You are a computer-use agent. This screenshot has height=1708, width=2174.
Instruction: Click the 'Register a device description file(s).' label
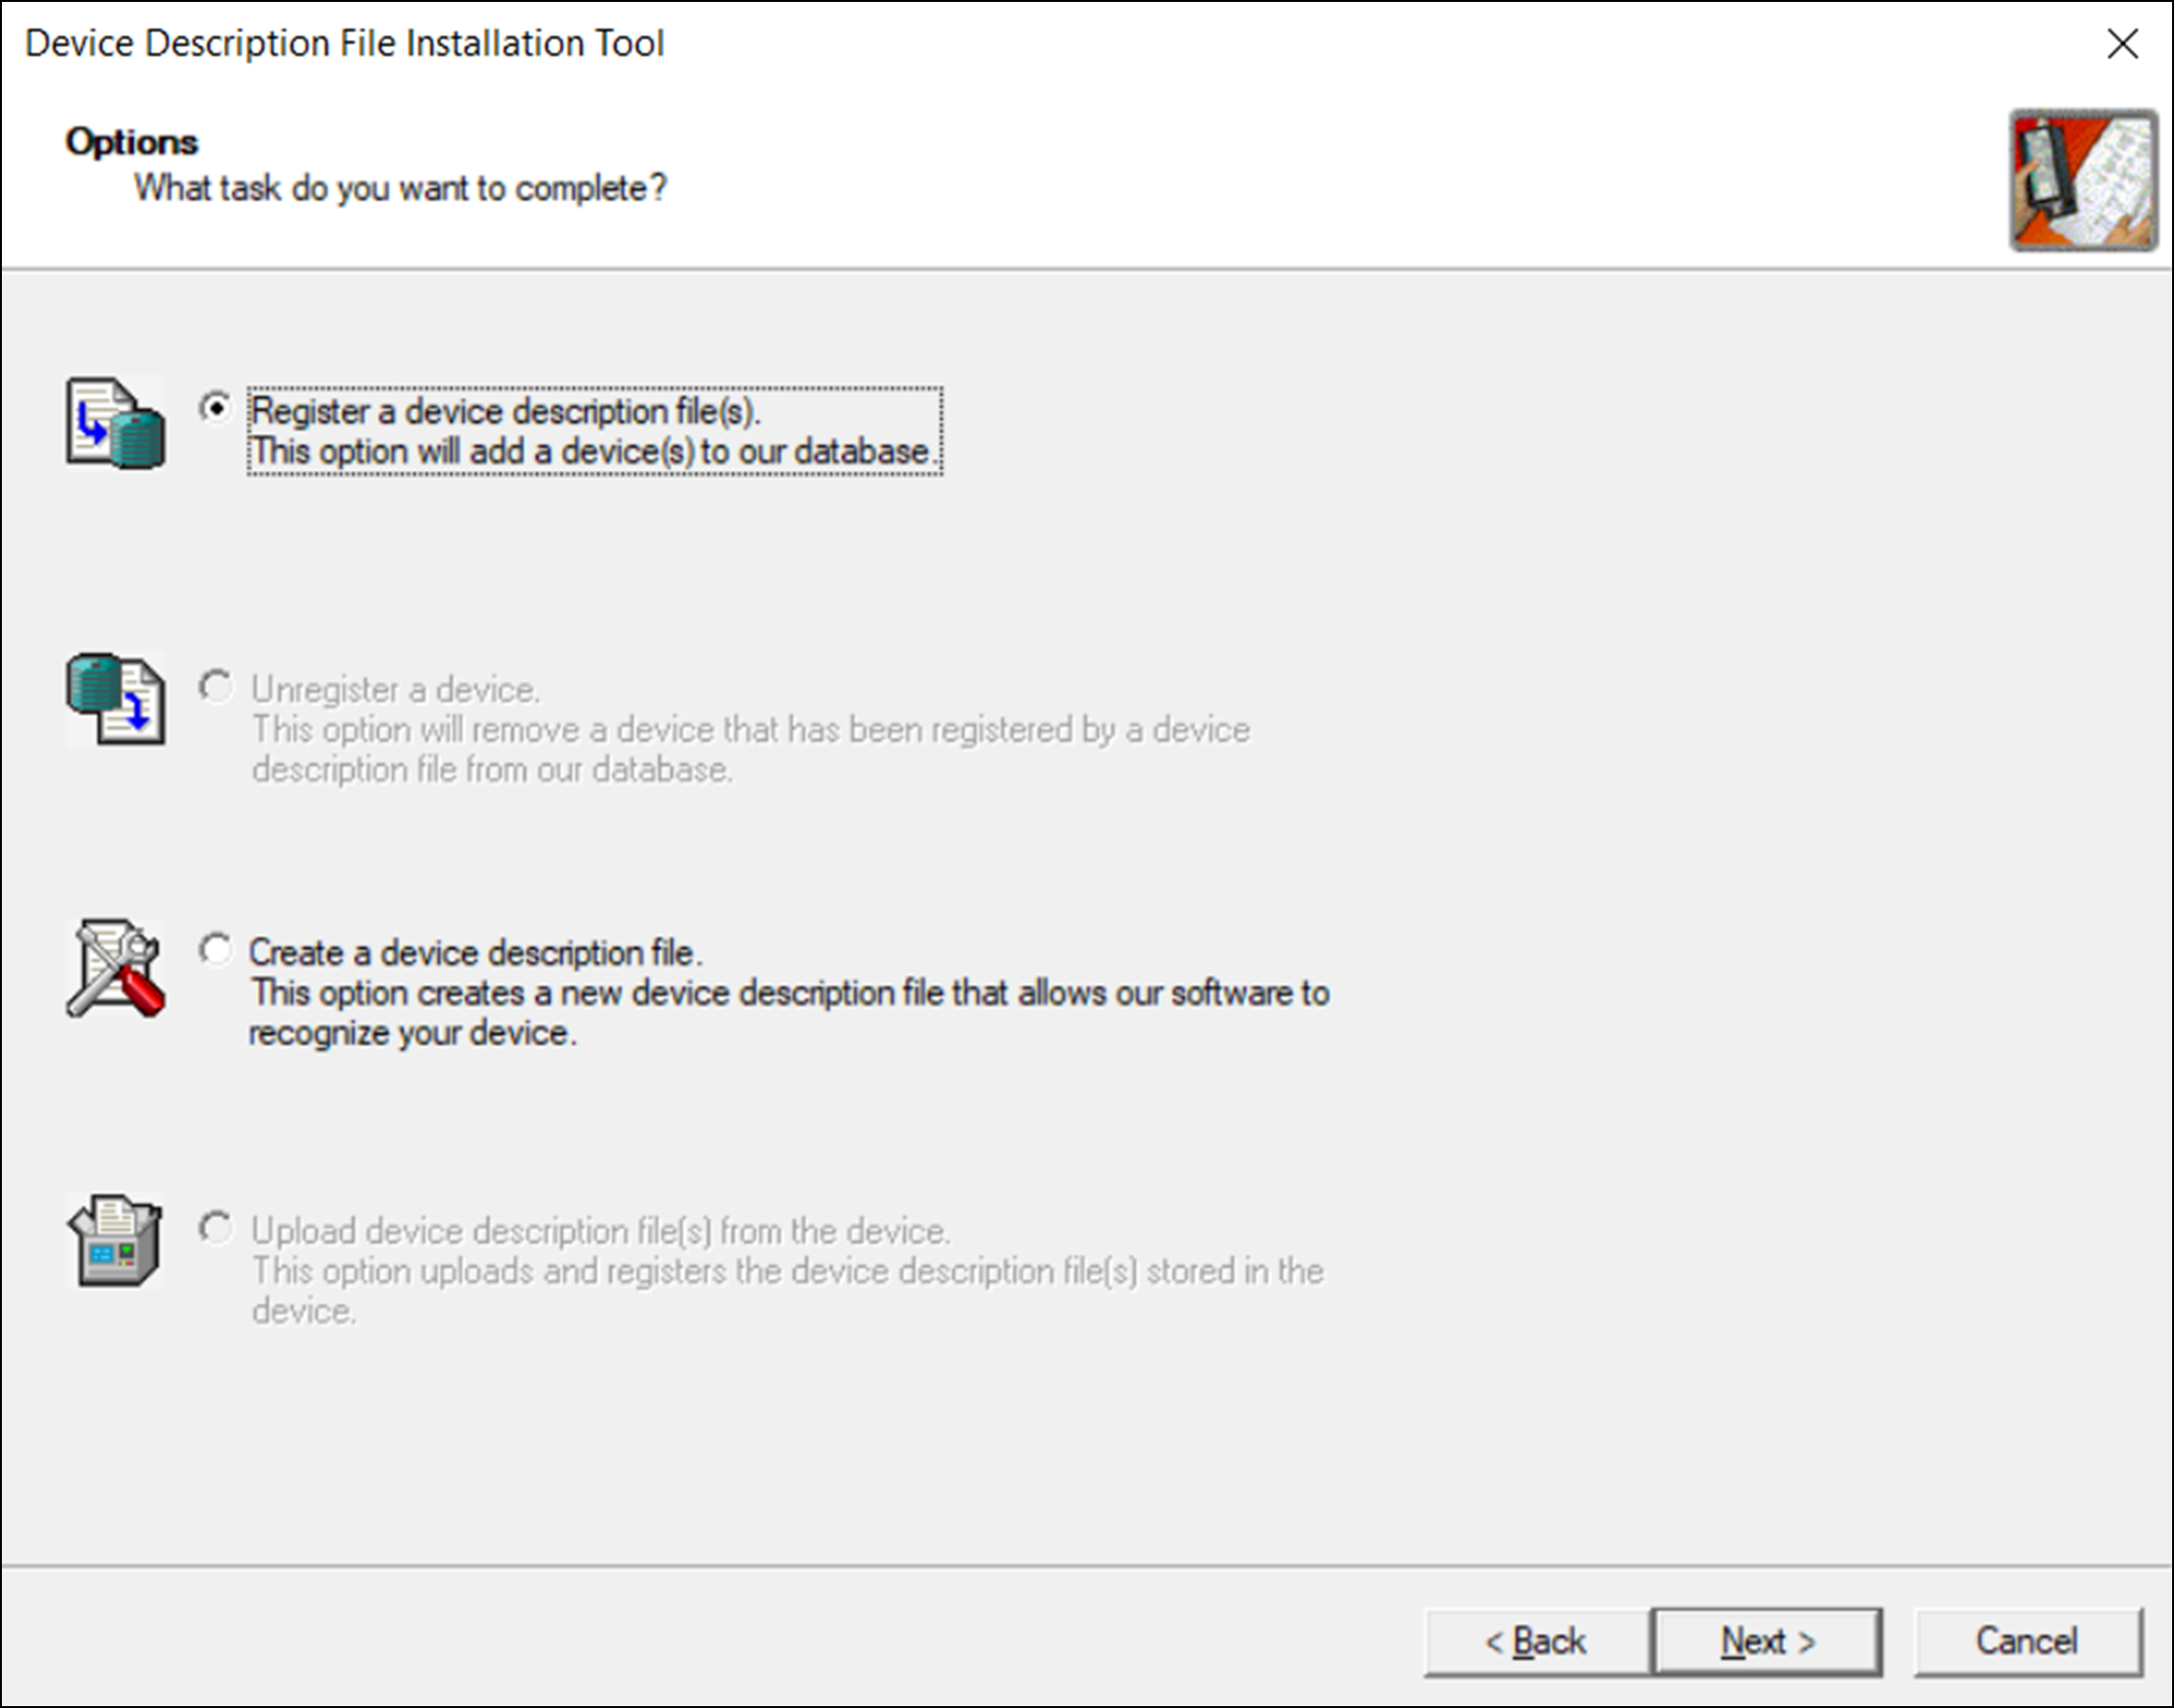point(505,411)
